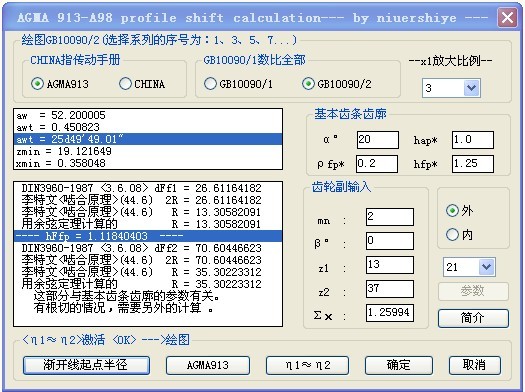525x392 pixels.
Task: Select the 2R = 70.60446623 row
Action: pyautogui.click(x=148, y=260)
